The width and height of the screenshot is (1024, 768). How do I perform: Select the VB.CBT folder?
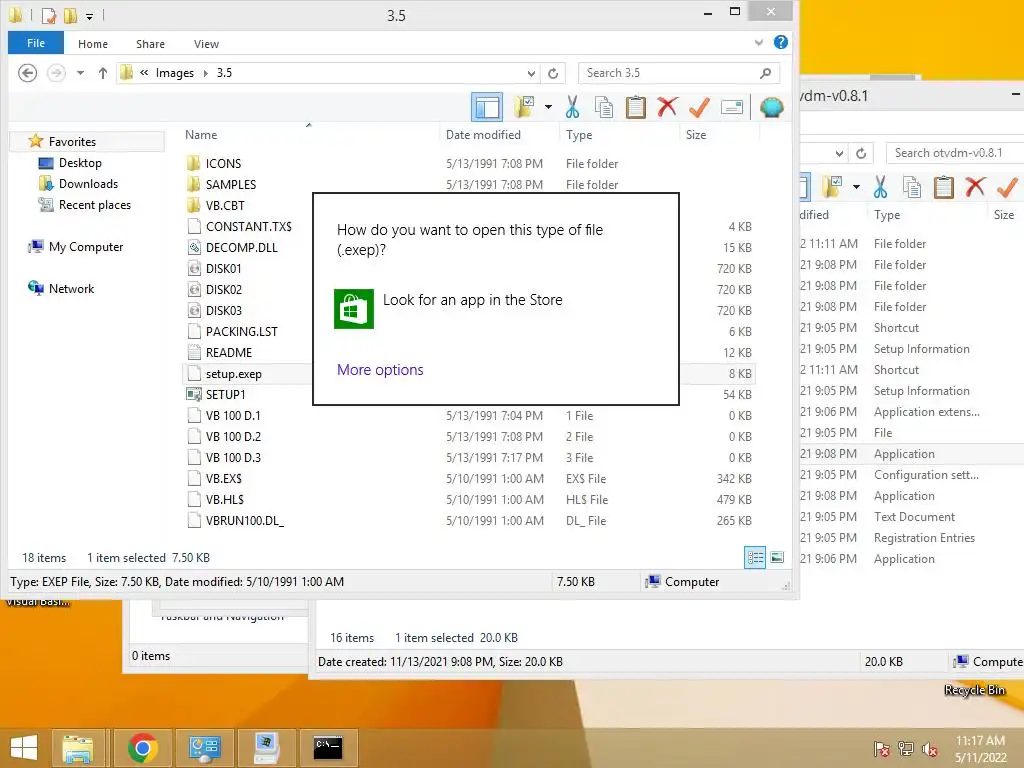point(225,205)
